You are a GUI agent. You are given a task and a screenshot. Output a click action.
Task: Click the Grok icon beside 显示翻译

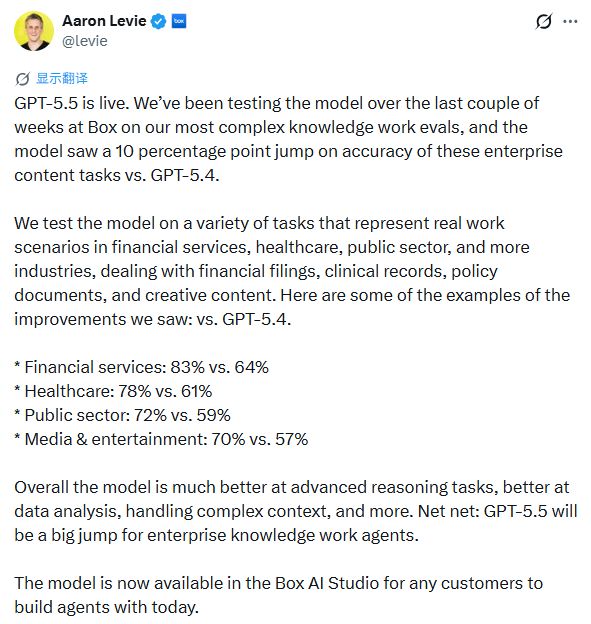coord(22,79)
